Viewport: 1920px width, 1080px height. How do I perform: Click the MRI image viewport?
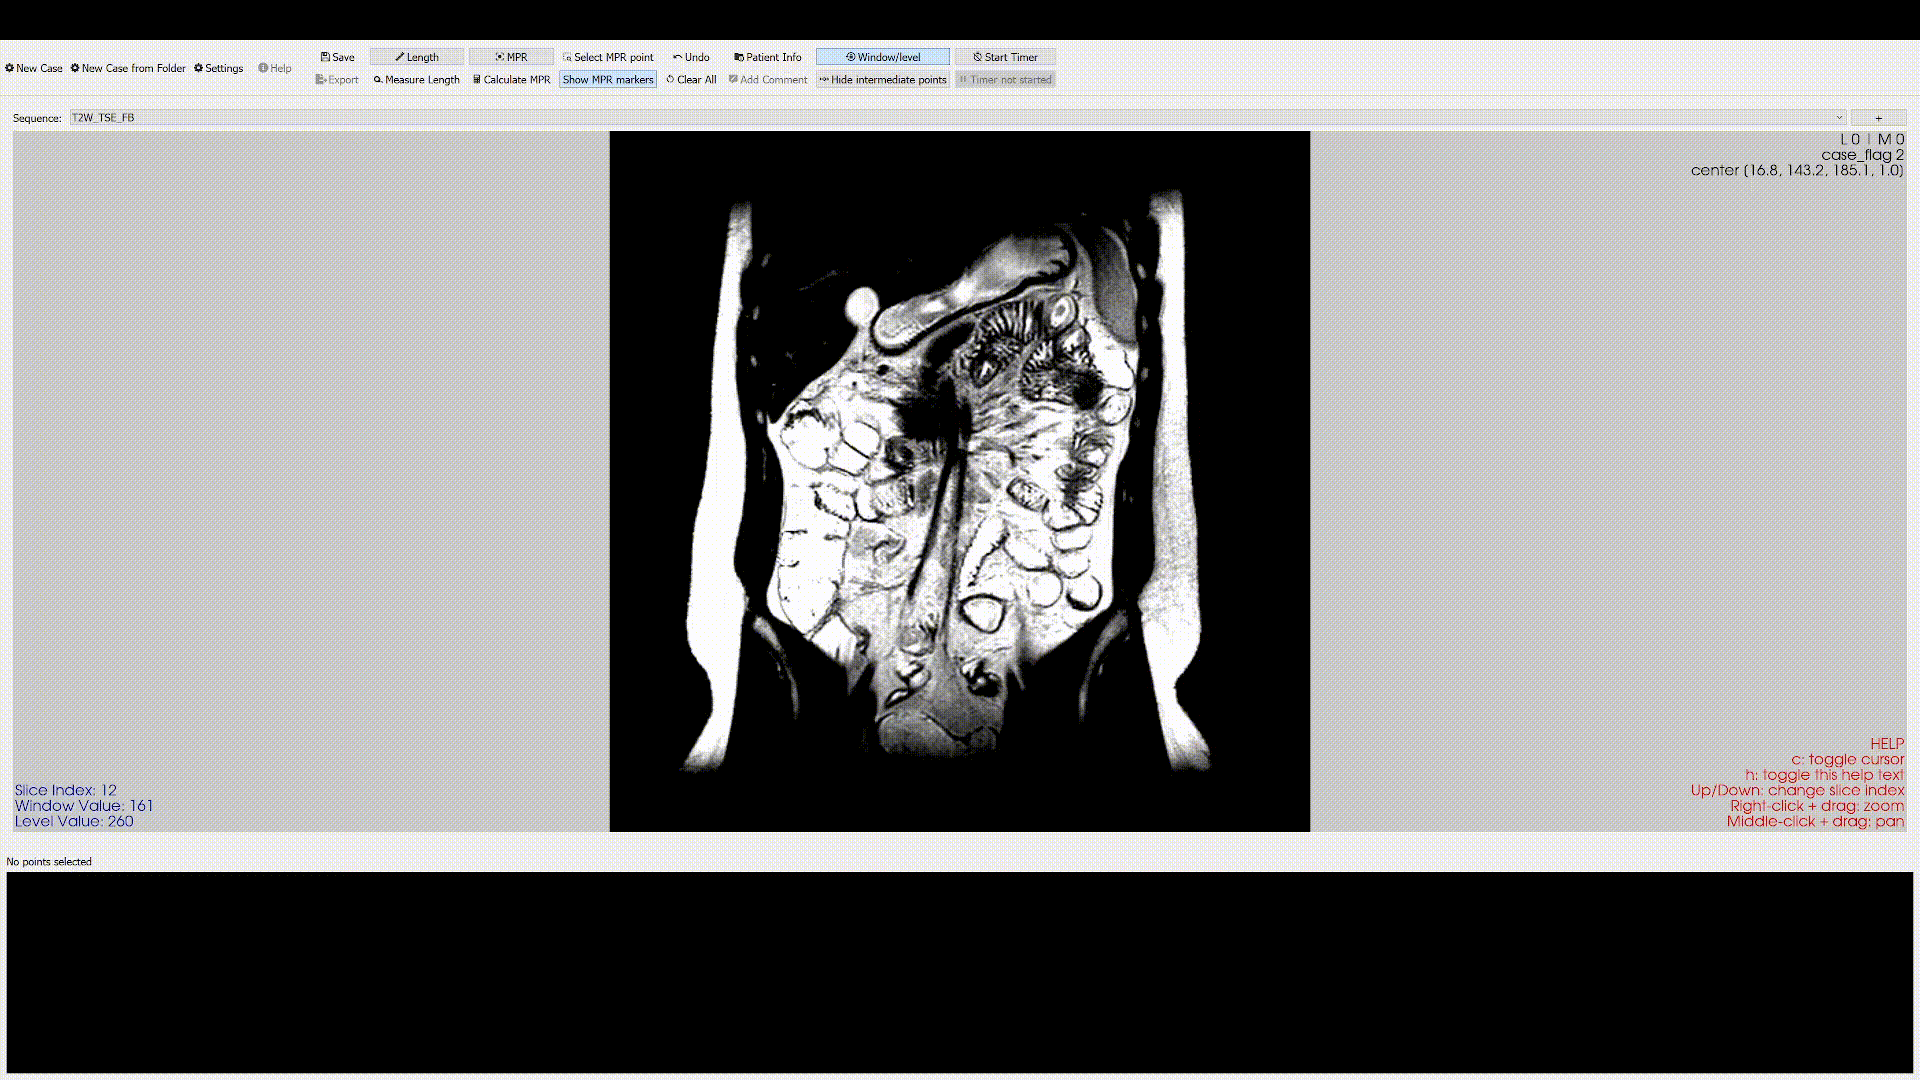960,481
